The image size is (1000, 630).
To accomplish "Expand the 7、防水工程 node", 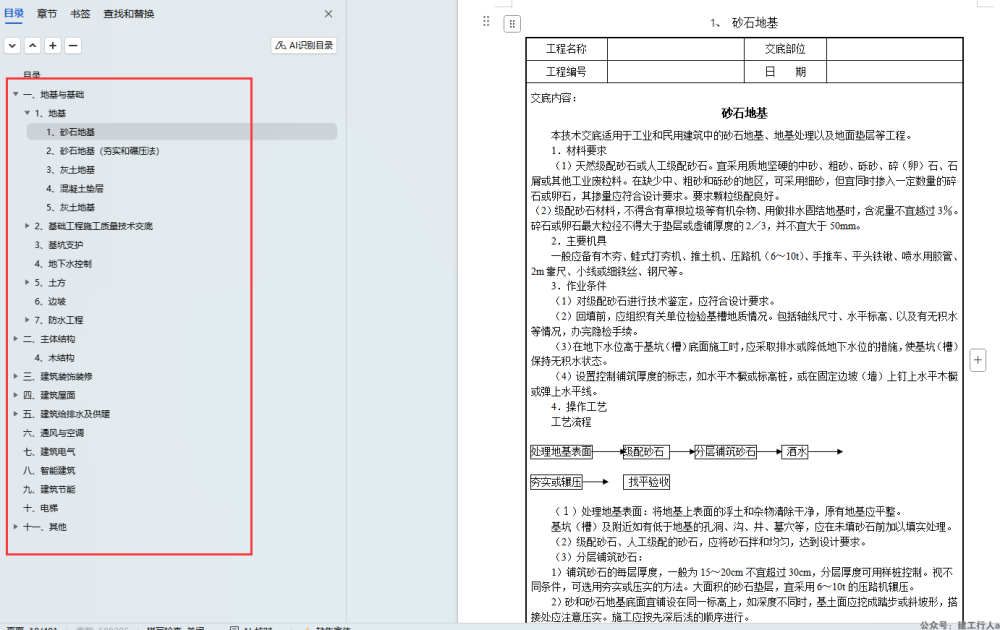I will (27, 320).
